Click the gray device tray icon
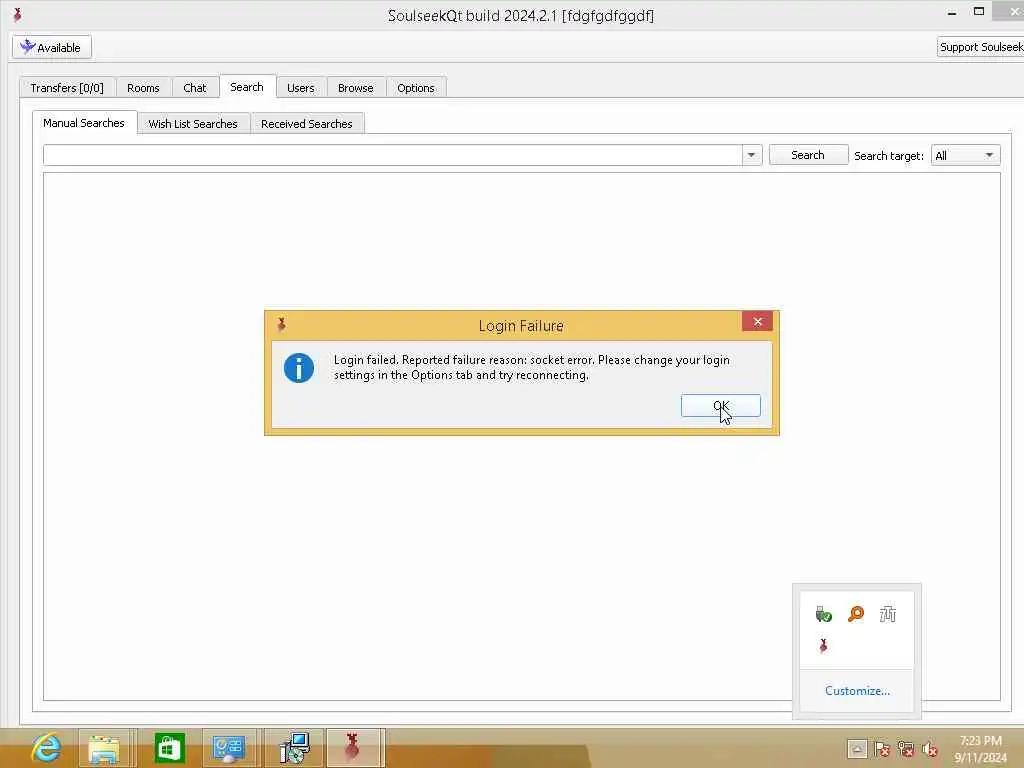Screen dimensions: 1024x768 [888, 614]
